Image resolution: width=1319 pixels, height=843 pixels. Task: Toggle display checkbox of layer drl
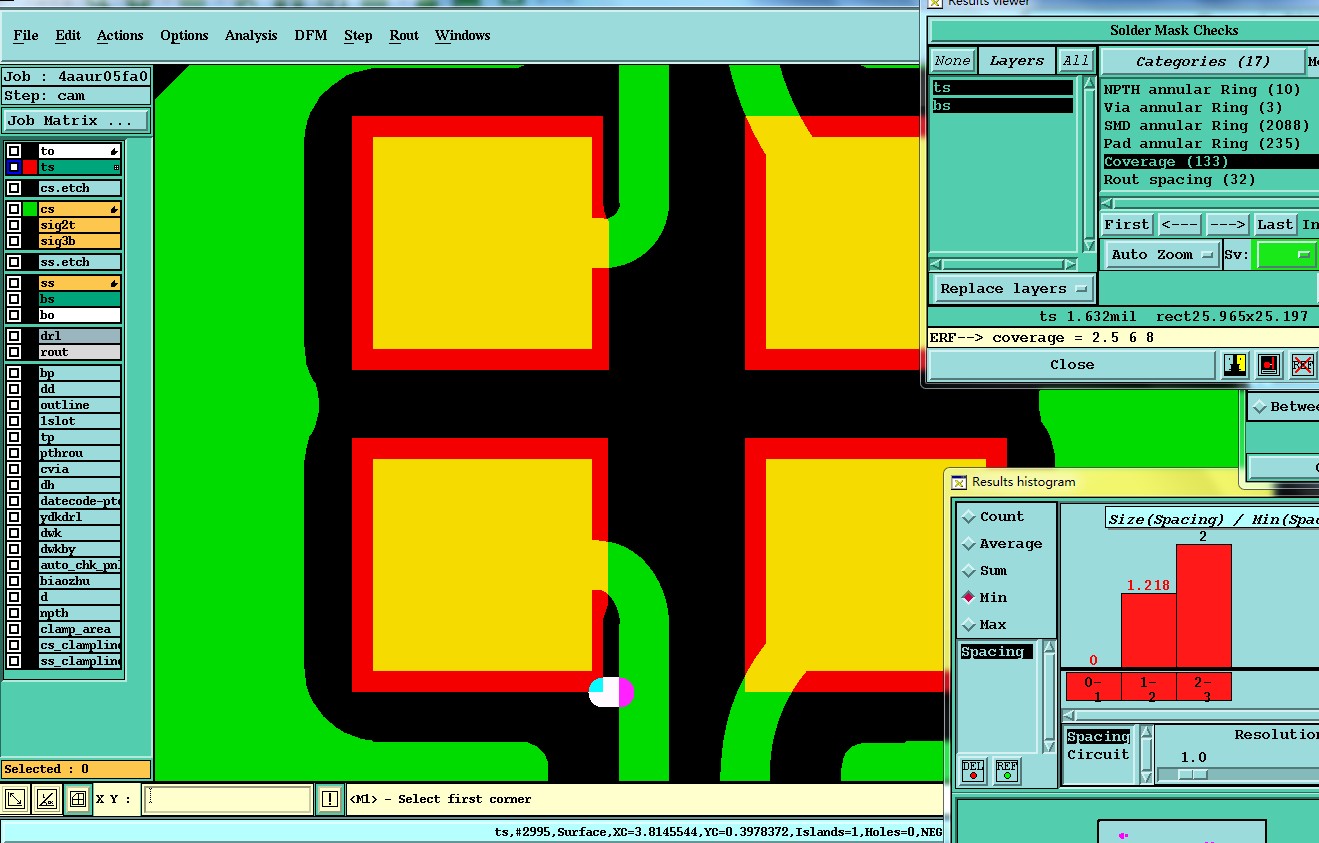14,336
